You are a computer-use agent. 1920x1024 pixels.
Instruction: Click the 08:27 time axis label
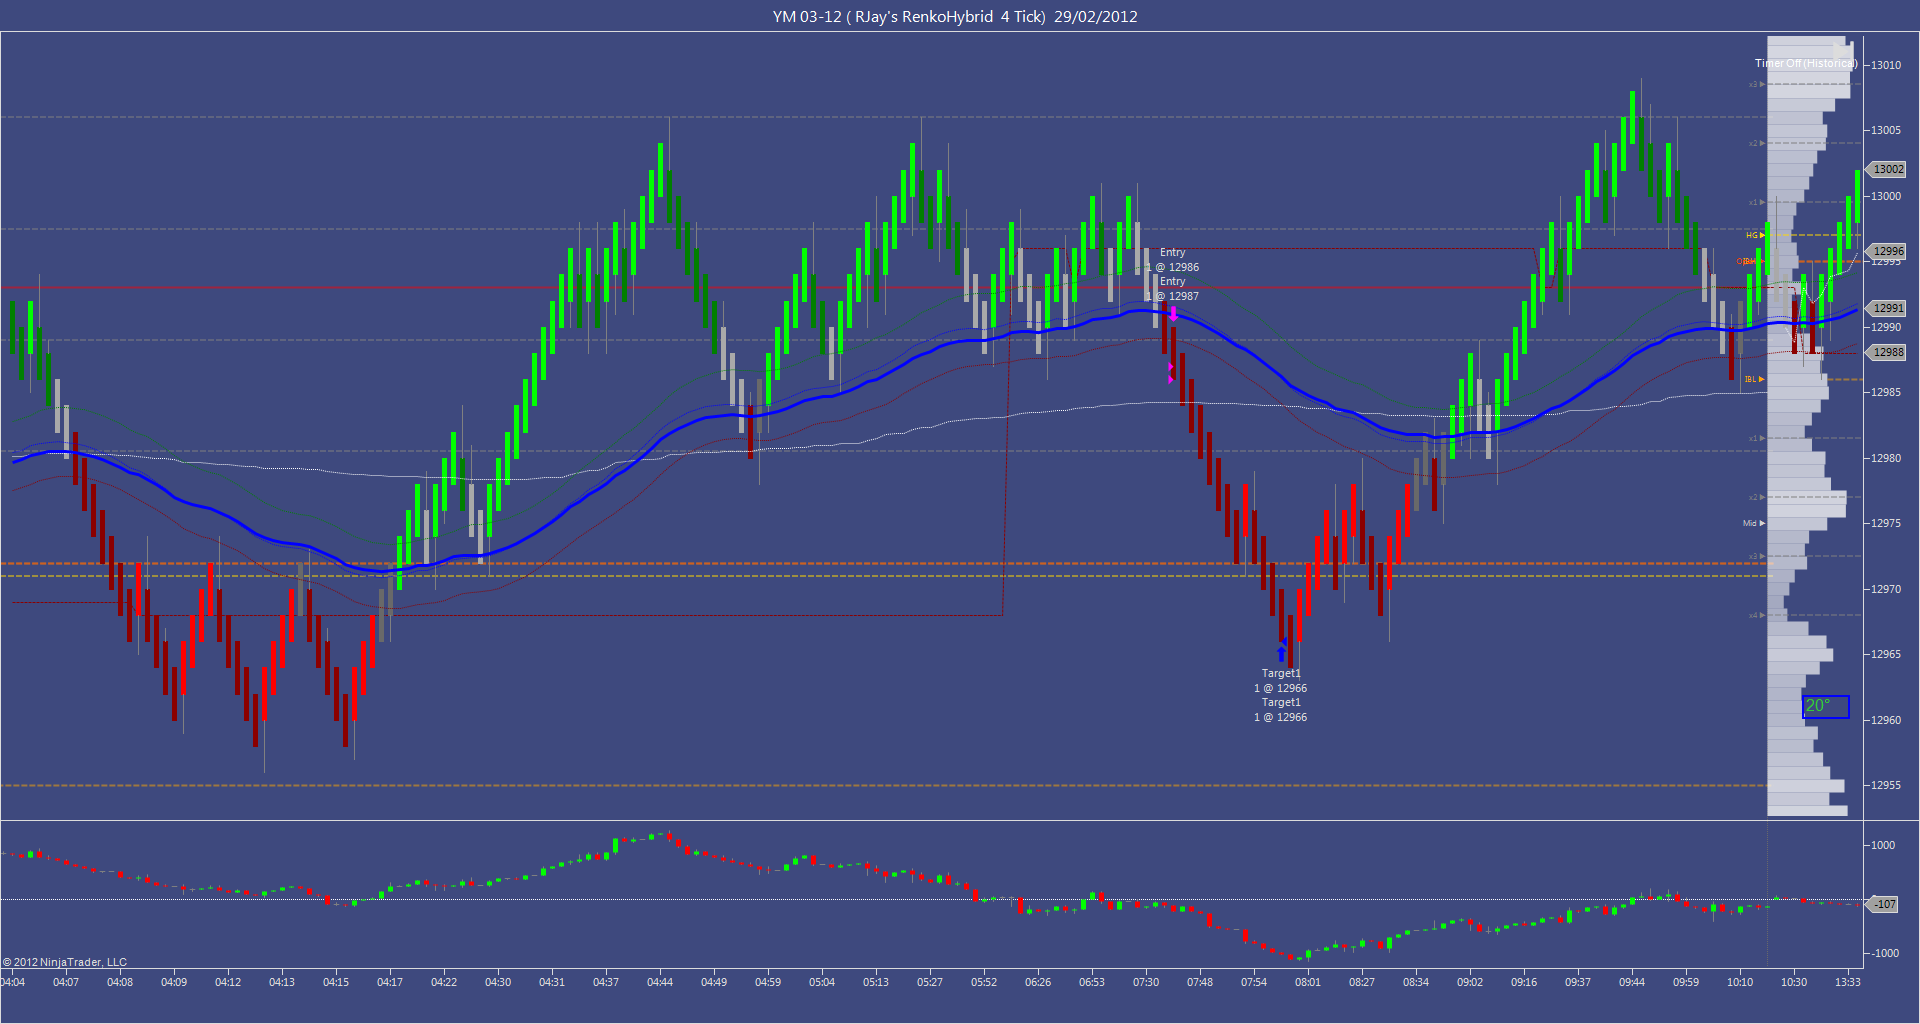click(x=1362, y=982)
